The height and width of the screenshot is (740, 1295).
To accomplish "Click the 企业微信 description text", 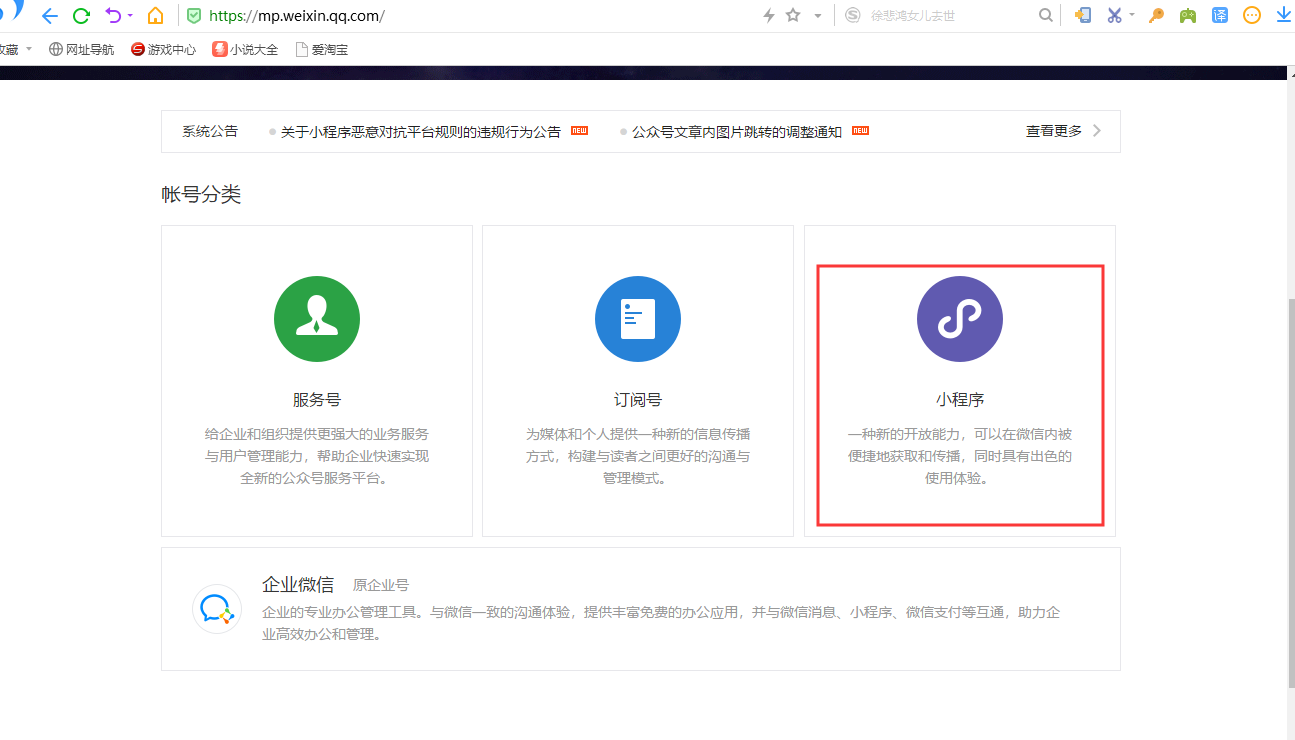I will [x=661, y=623].
